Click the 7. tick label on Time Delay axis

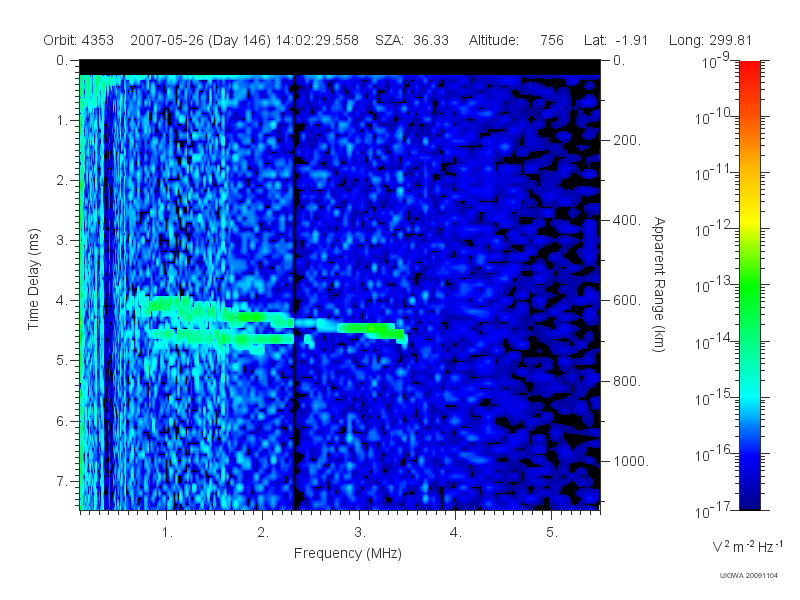pyautogui.click(x=62, y=481)
